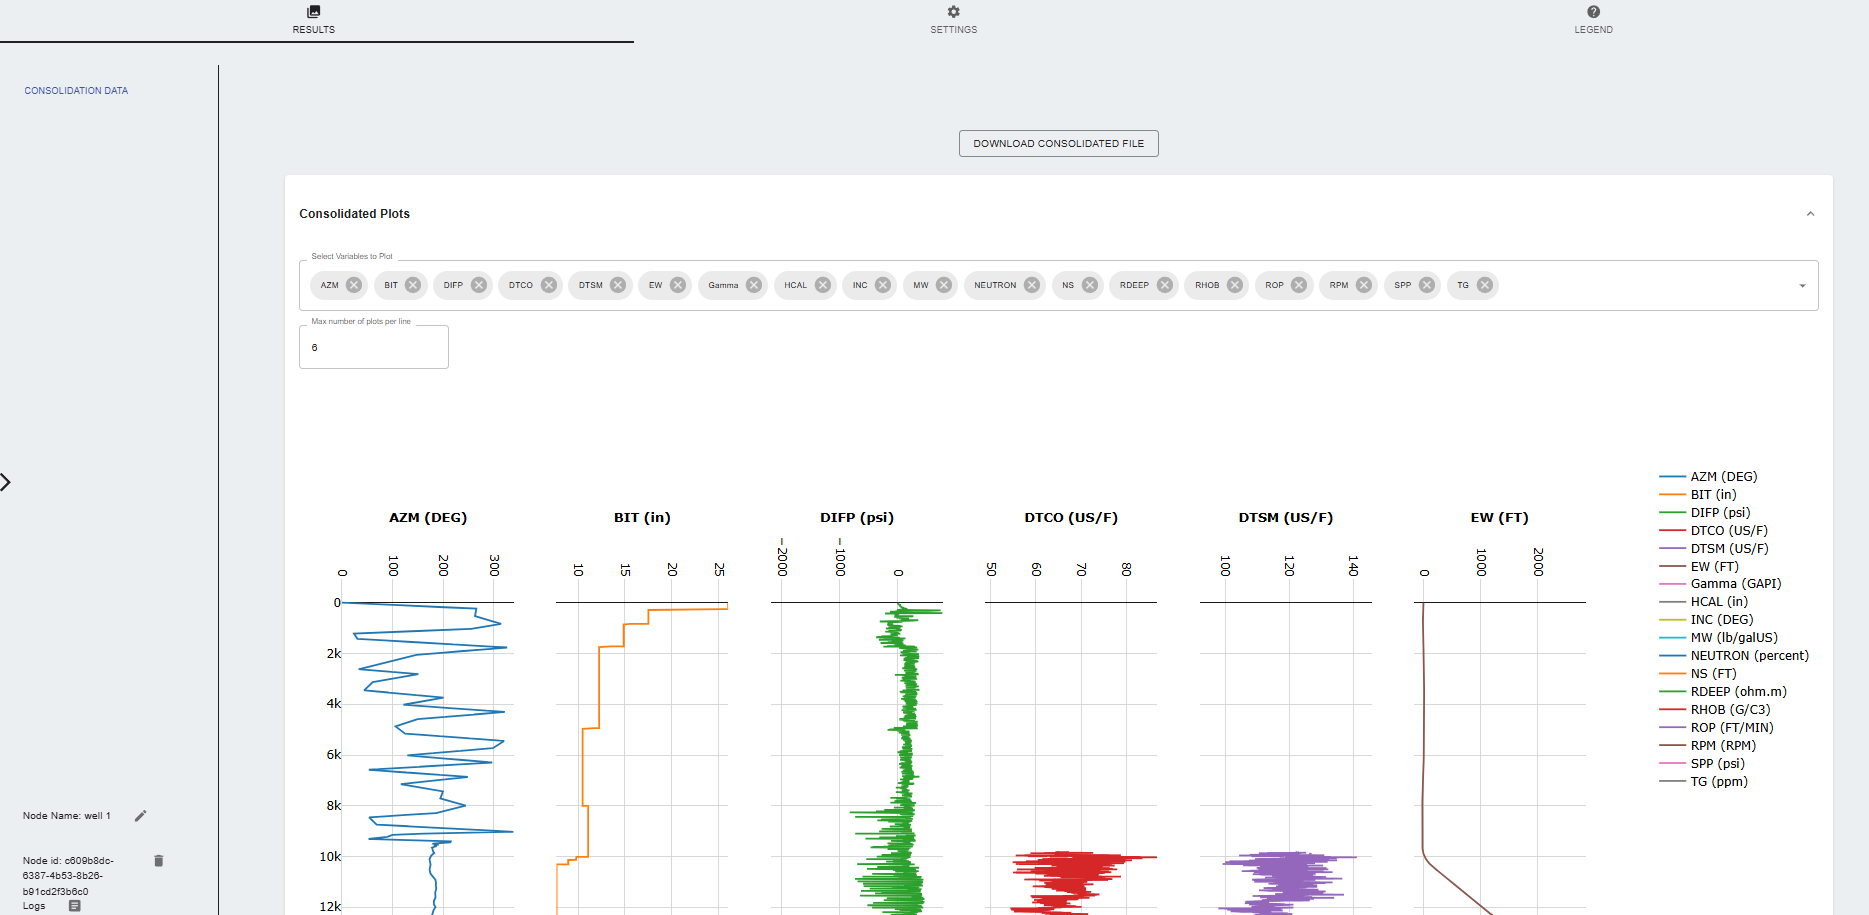Click the trash icon beside Node id
1869x915 pixels.
158,861
